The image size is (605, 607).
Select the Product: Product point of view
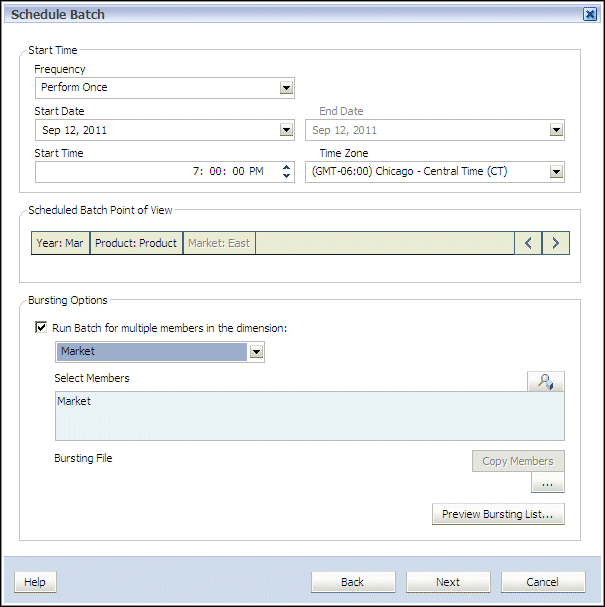136,243
